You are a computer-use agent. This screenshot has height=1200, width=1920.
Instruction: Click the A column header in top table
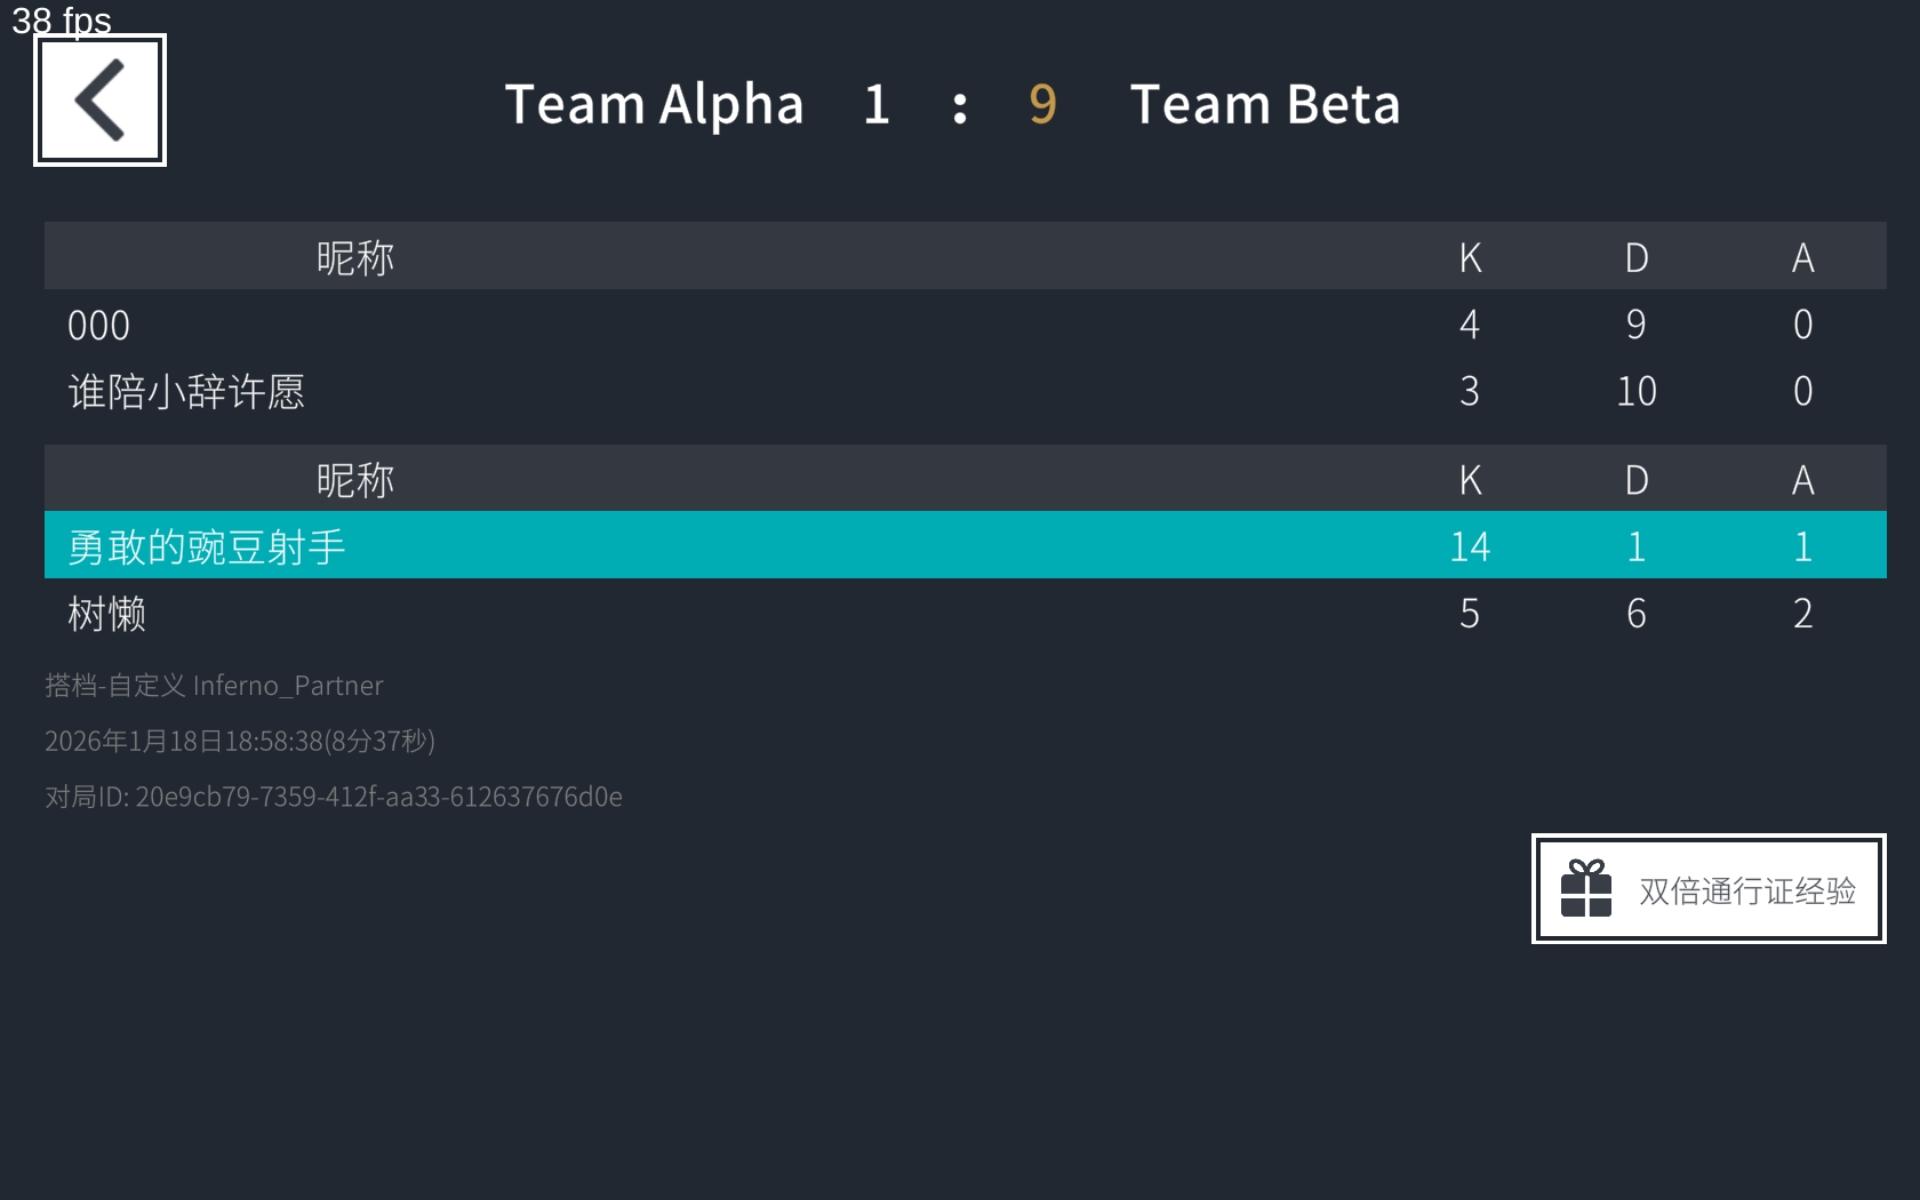[1802, 257]
